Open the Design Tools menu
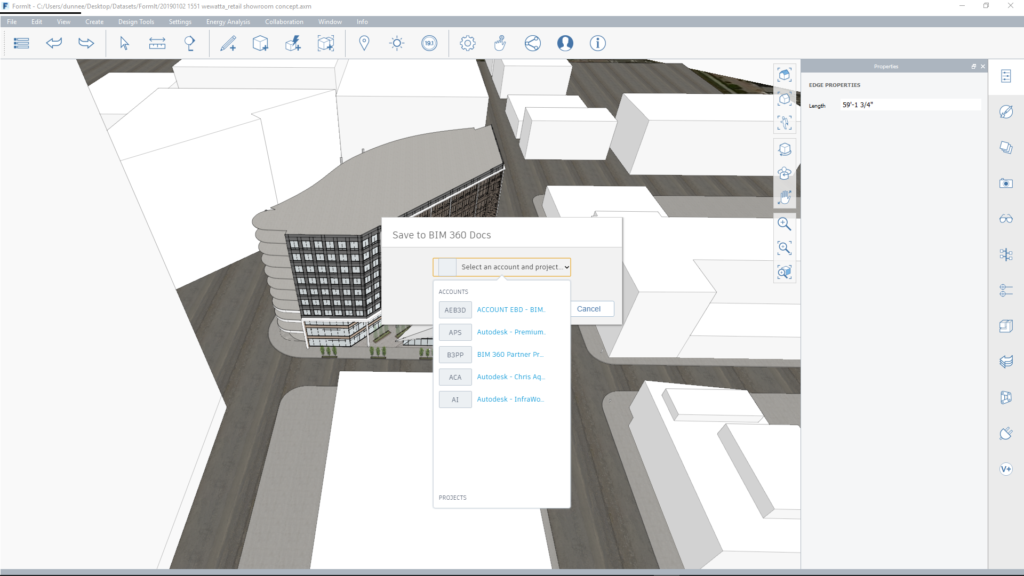The width and height of the screenshot is (1024, 576). click(136, 21)
